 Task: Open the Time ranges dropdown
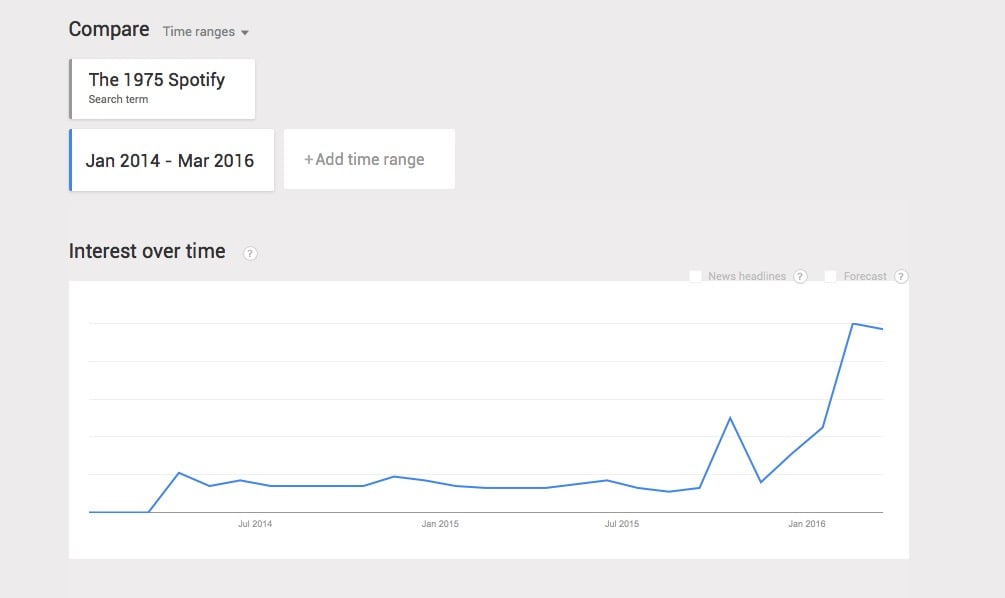[x=206, y=32]
